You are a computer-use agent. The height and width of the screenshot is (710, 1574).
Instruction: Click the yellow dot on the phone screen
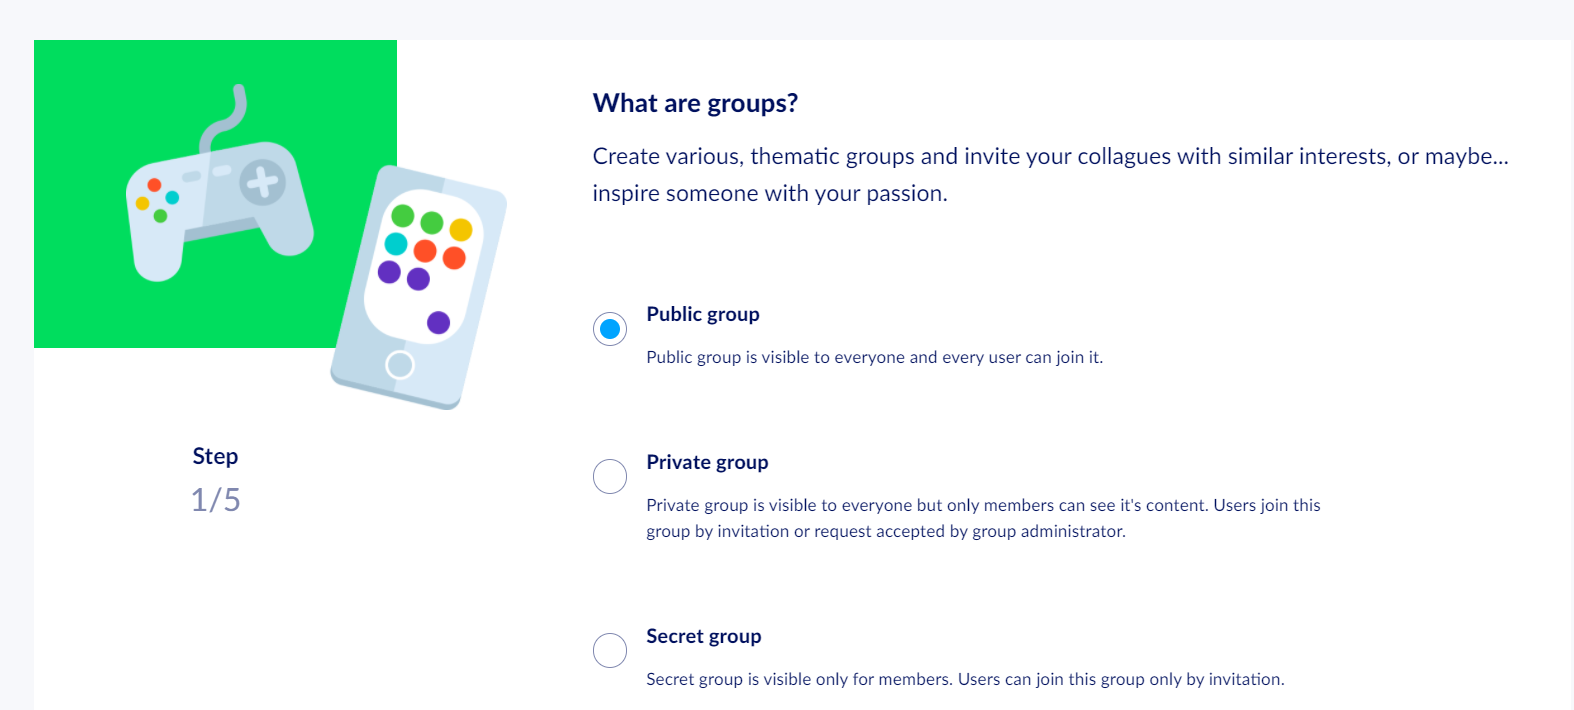click(461, 230)
